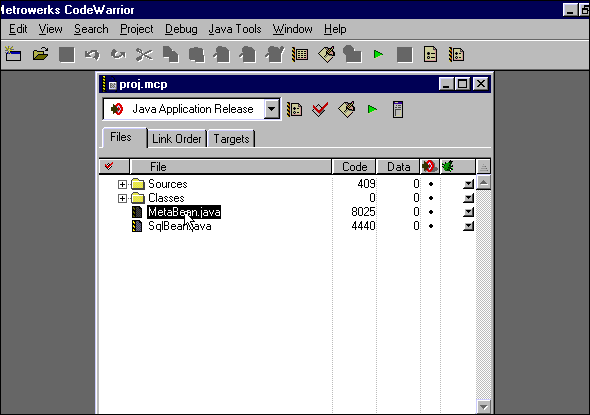Click the file list scrollbar down arrow

click(484, 407)
